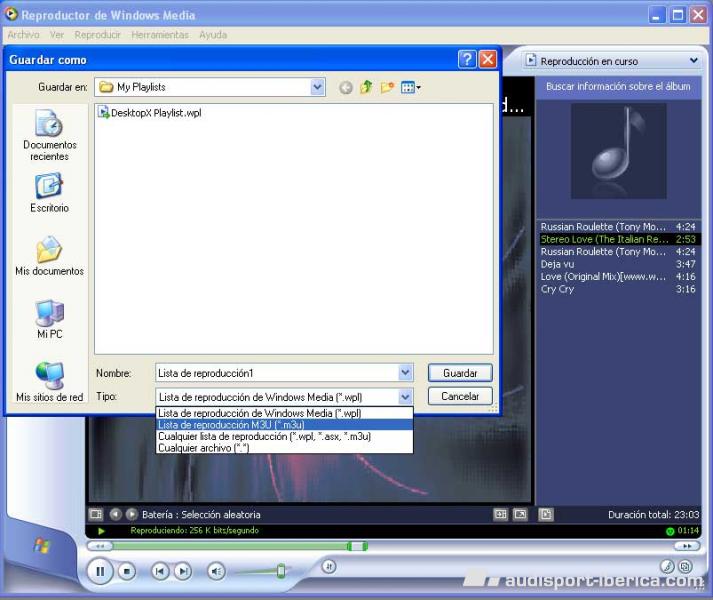Screen dimensions: 713x600
Task: Expand the Reproducción en curso dropdown
Action: 694,61
